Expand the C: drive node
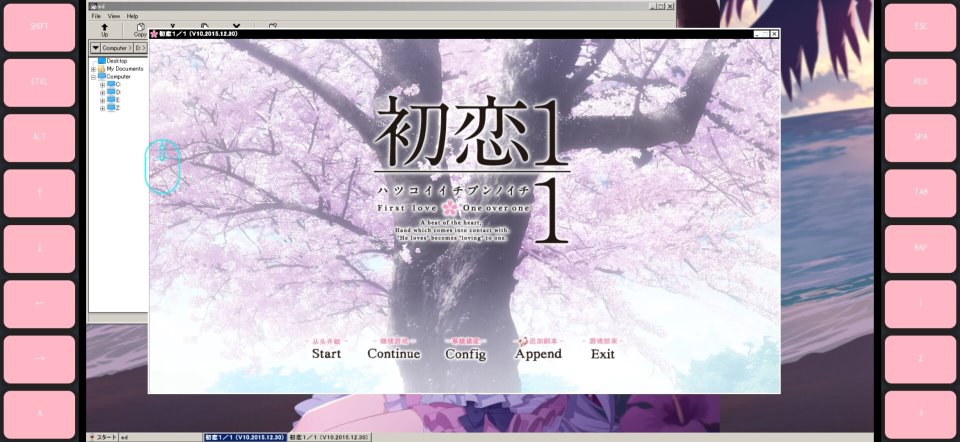Image resolution: width=960 pixels, height=442 pixels. [x=102, y=85]
